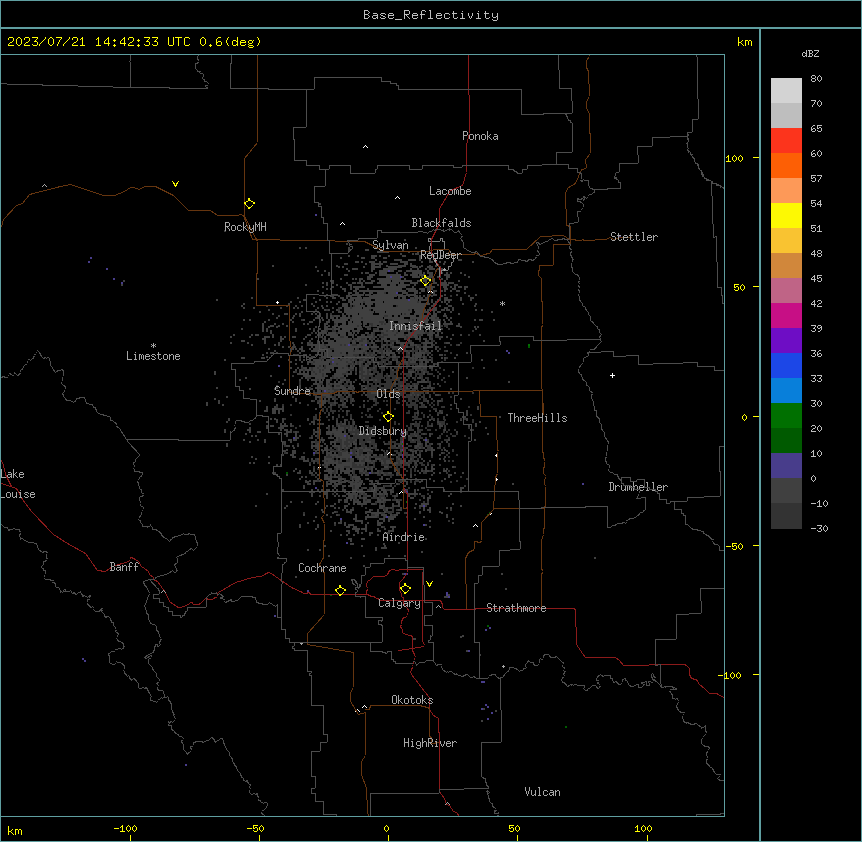Image resolution: width=862 pixels, height=842 pixels.
Task: Click the Vulcan label
Action: point(543,792)
